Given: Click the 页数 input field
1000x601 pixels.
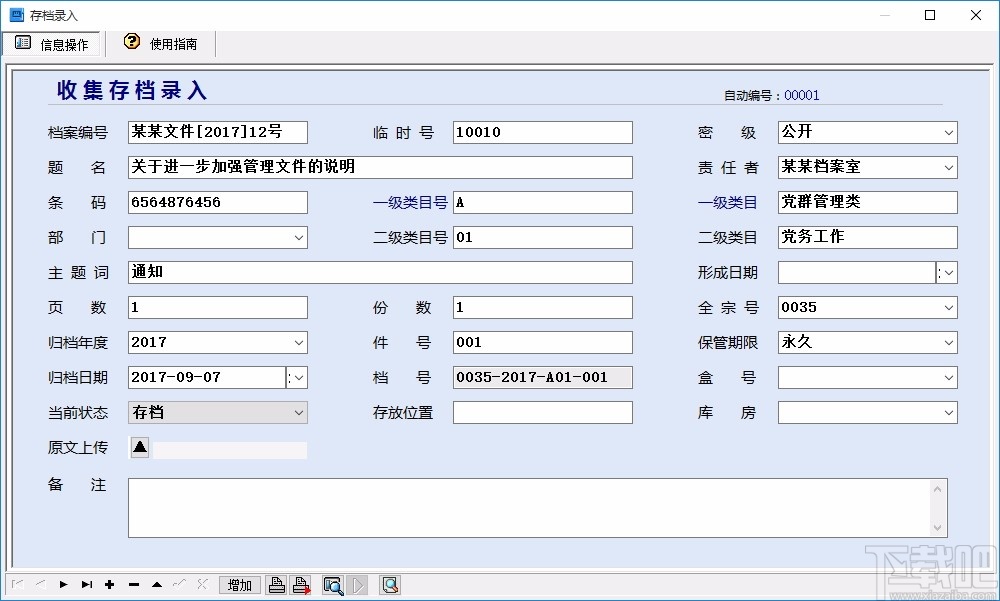Looking at the screenshot, I should [x=217, y=308].
